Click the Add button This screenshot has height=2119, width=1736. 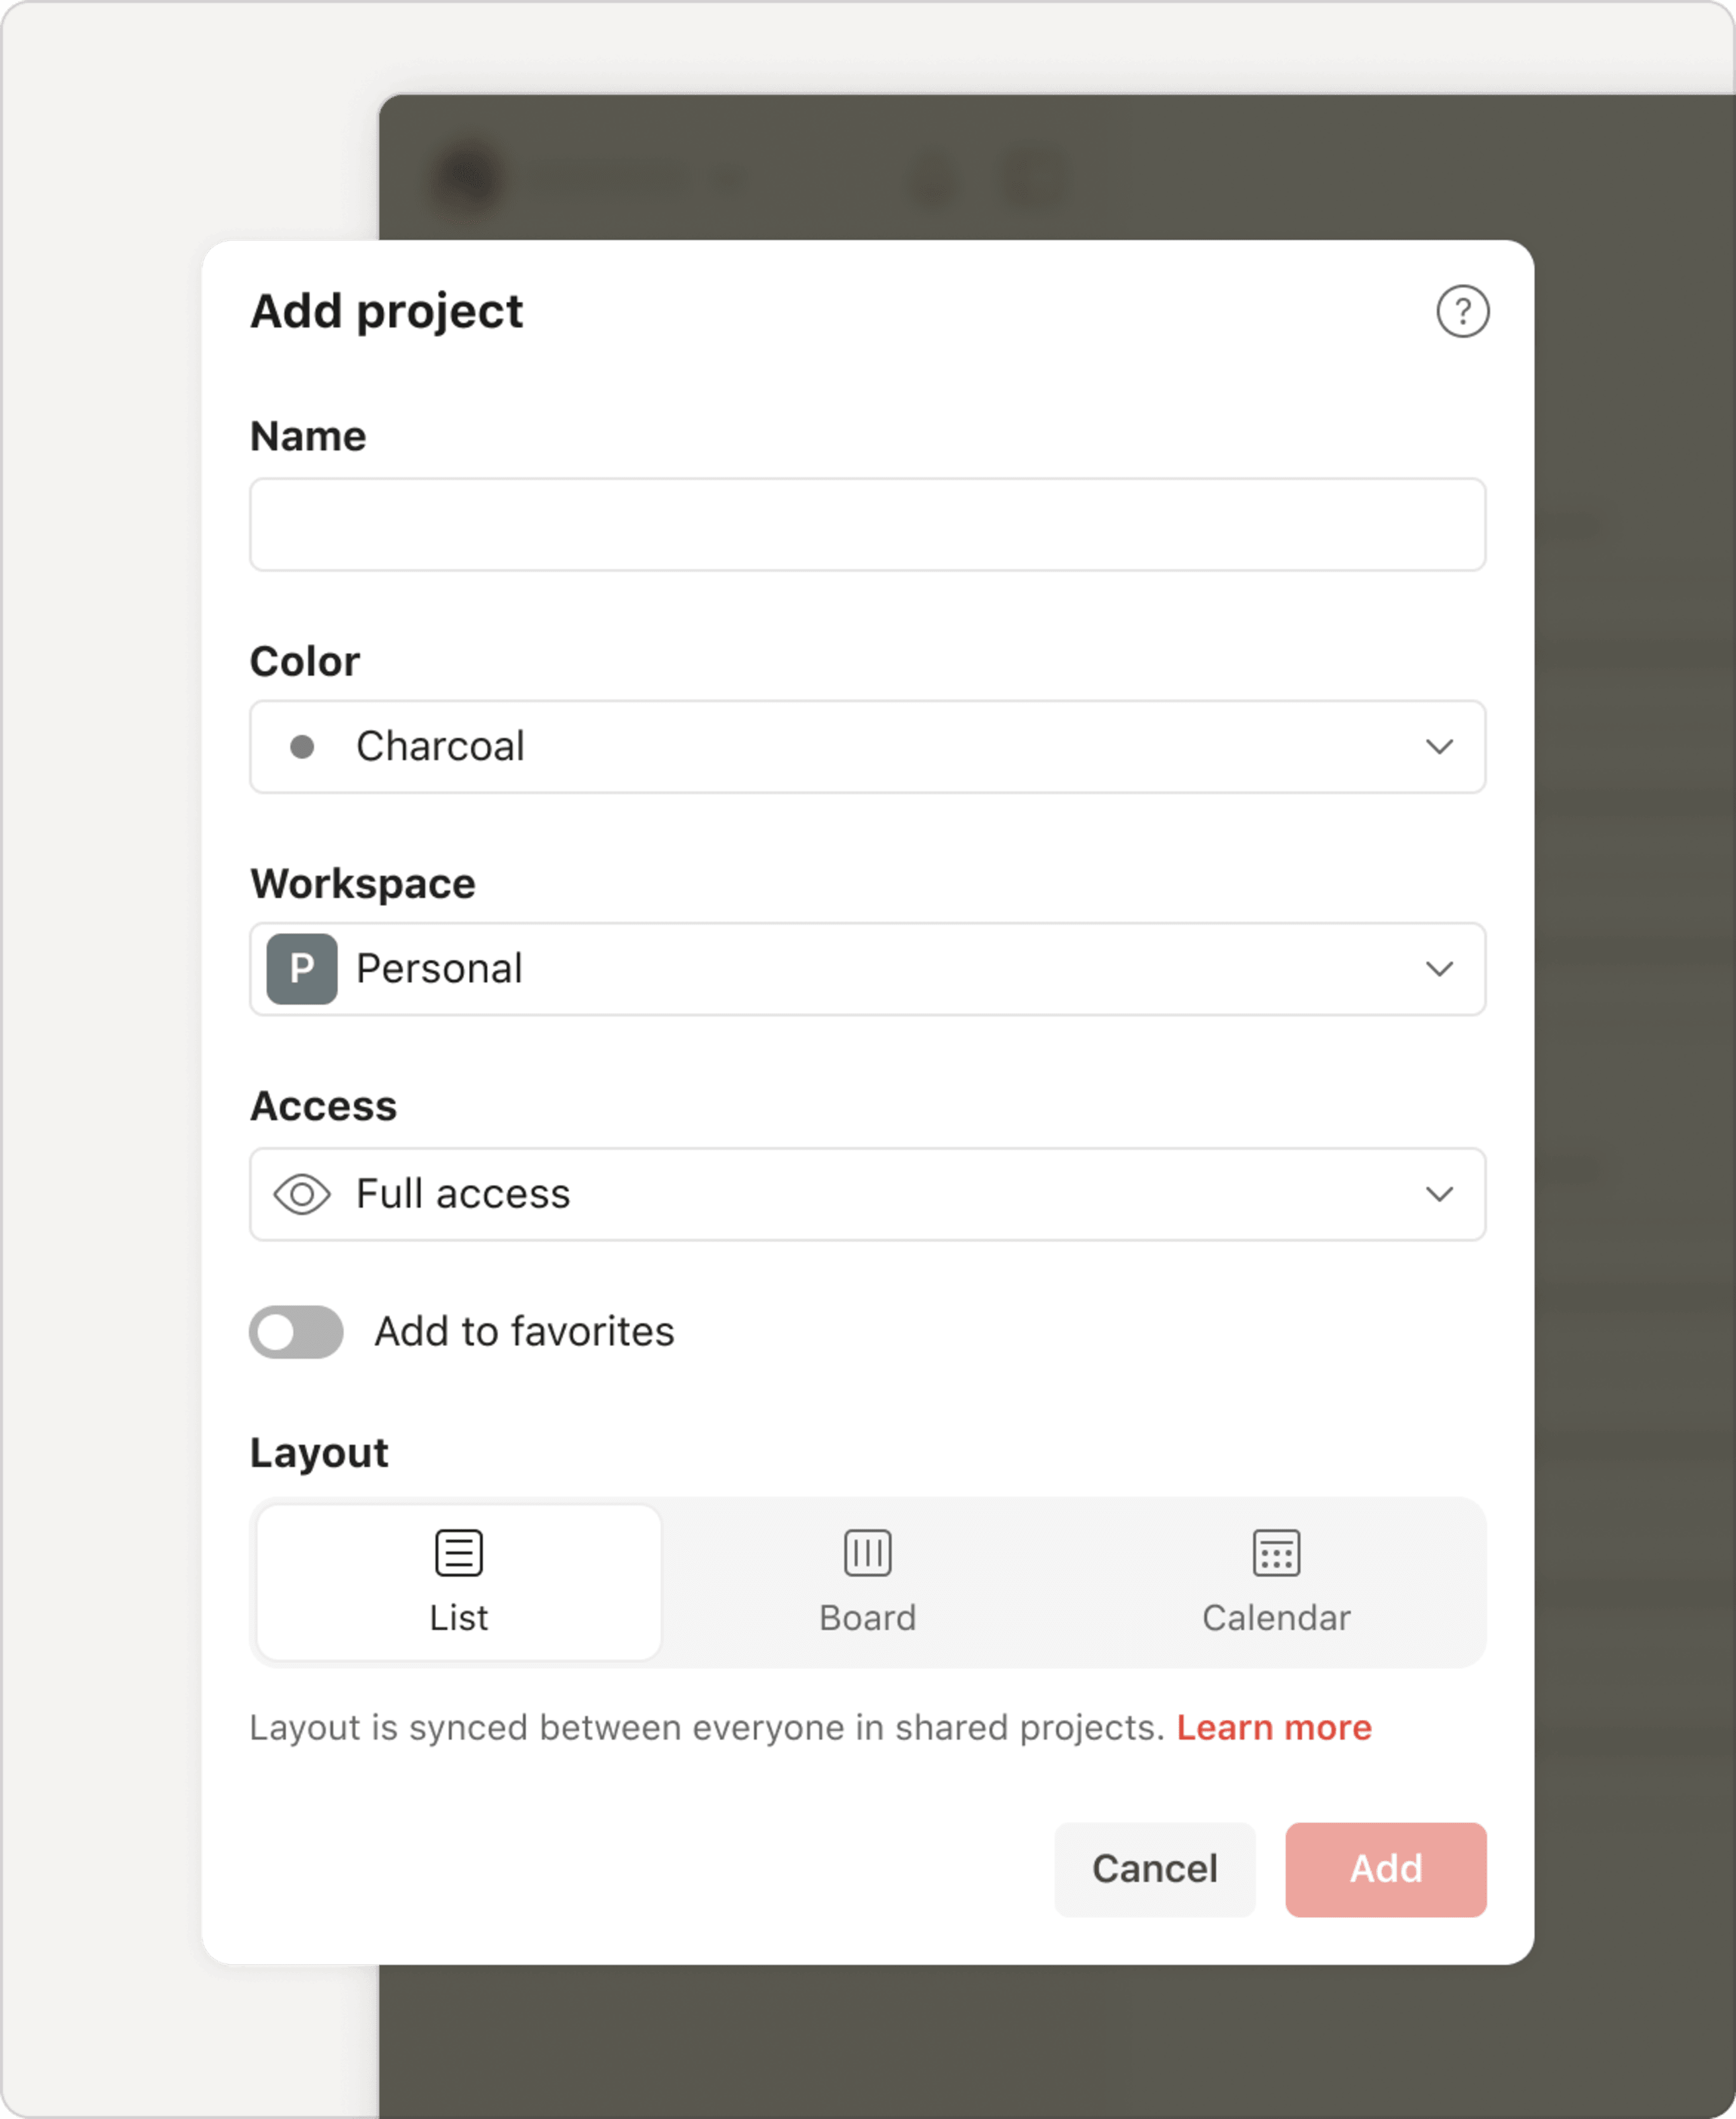[x=1386, y=1869]
